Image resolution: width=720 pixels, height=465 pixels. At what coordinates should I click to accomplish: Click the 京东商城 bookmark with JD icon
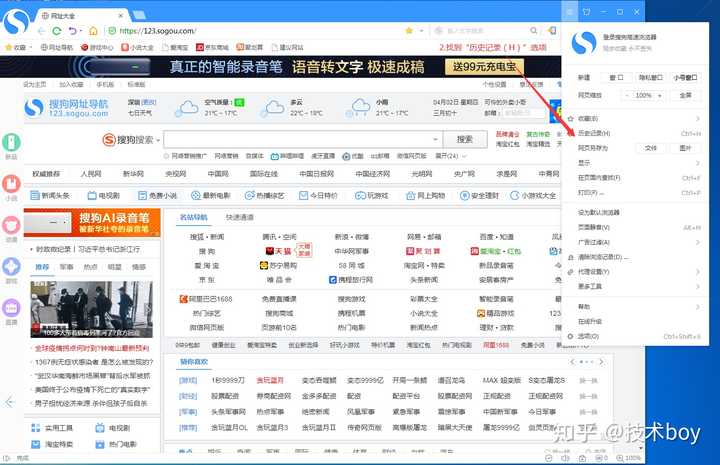tap(212, 47)
